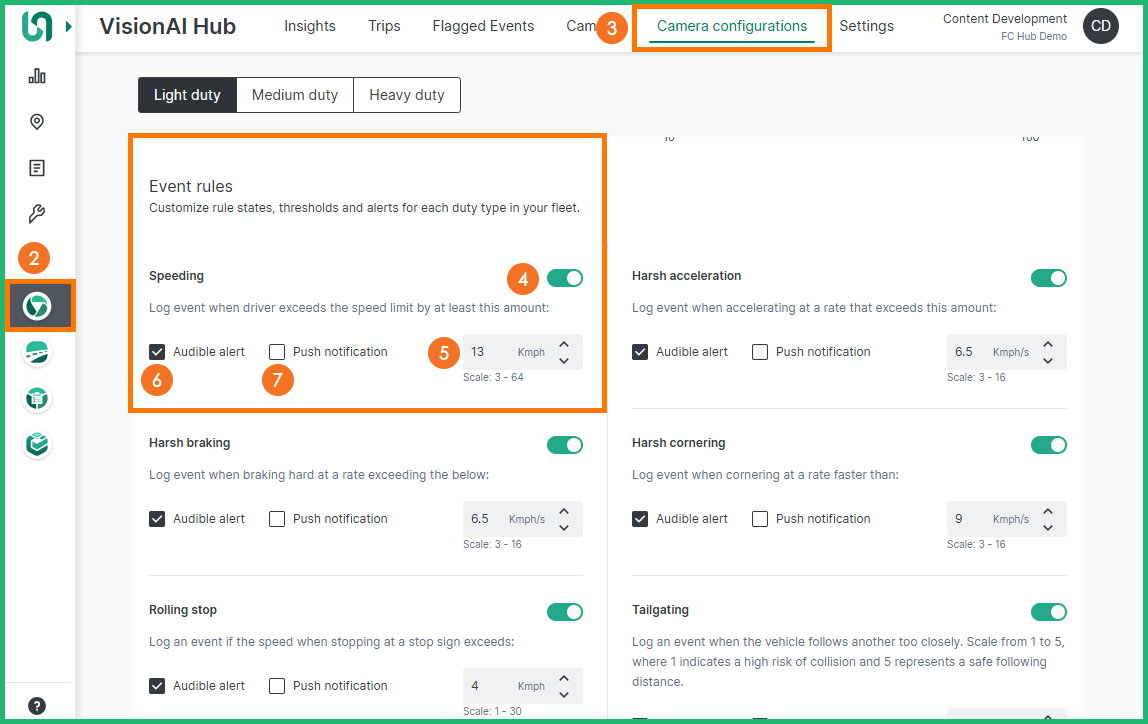Expand the sidebar using the arrow chevron
1148x724 pixels.
point(68,27)
